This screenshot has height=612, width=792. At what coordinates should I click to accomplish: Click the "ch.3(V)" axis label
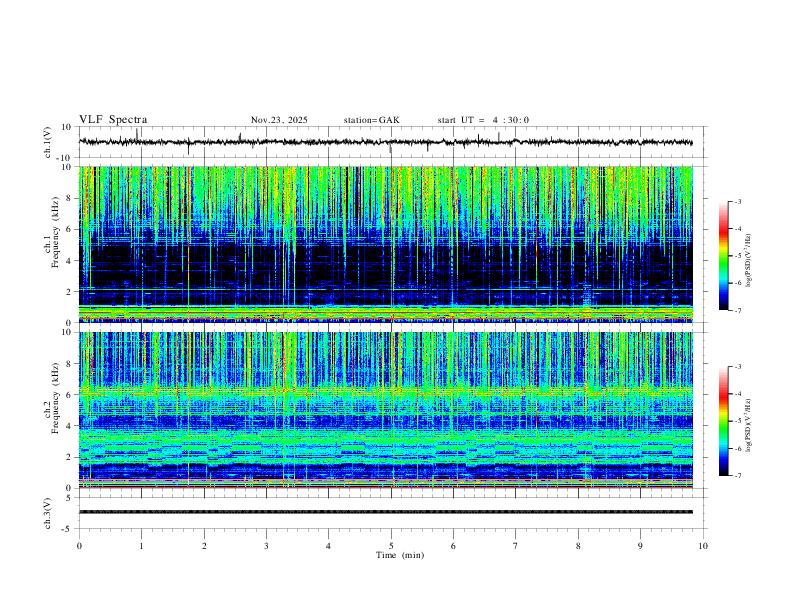[48, 513]
